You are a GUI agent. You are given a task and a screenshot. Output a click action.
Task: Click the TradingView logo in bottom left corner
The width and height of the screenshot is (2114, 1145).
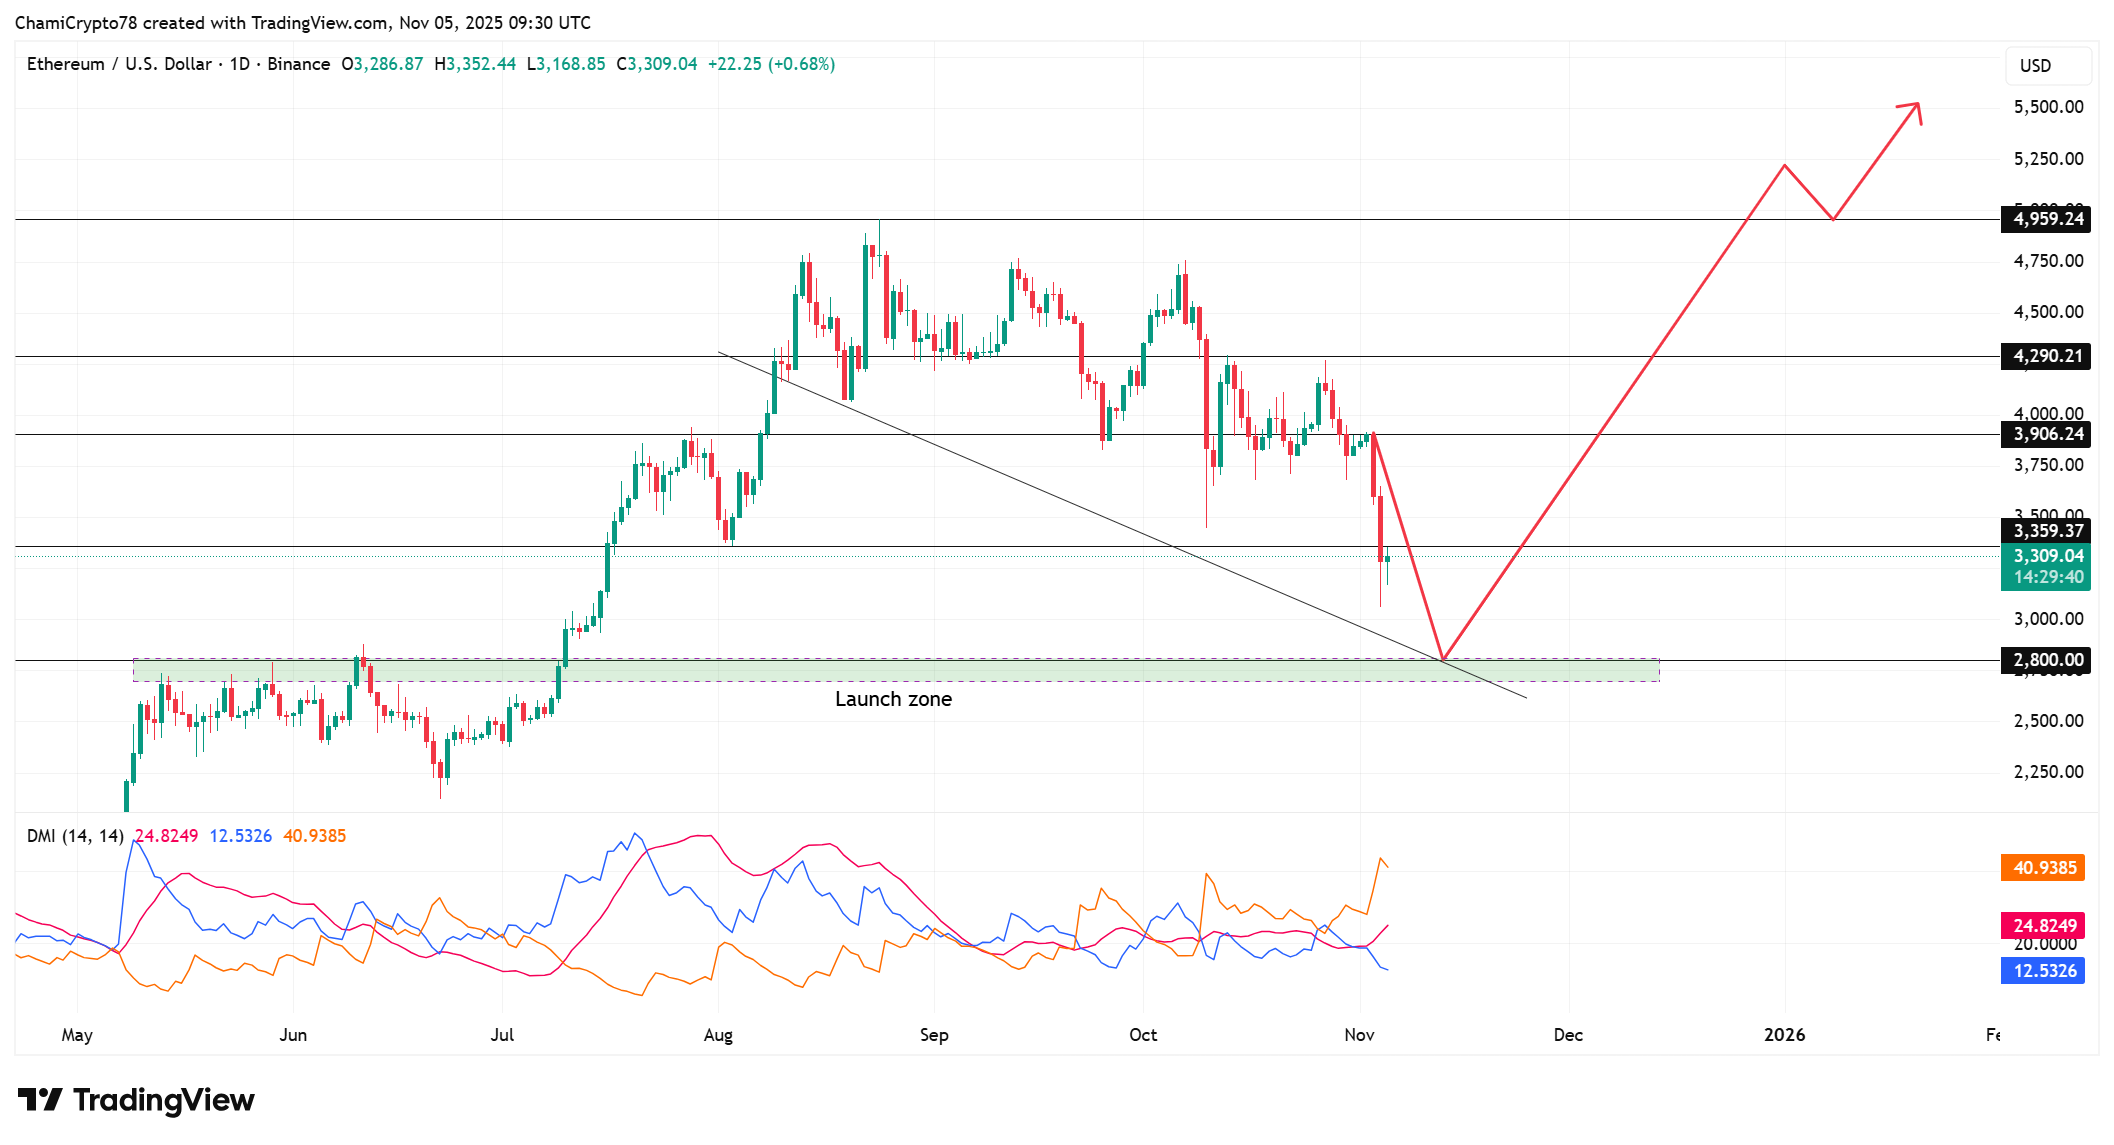click(x=135, y=1099)
